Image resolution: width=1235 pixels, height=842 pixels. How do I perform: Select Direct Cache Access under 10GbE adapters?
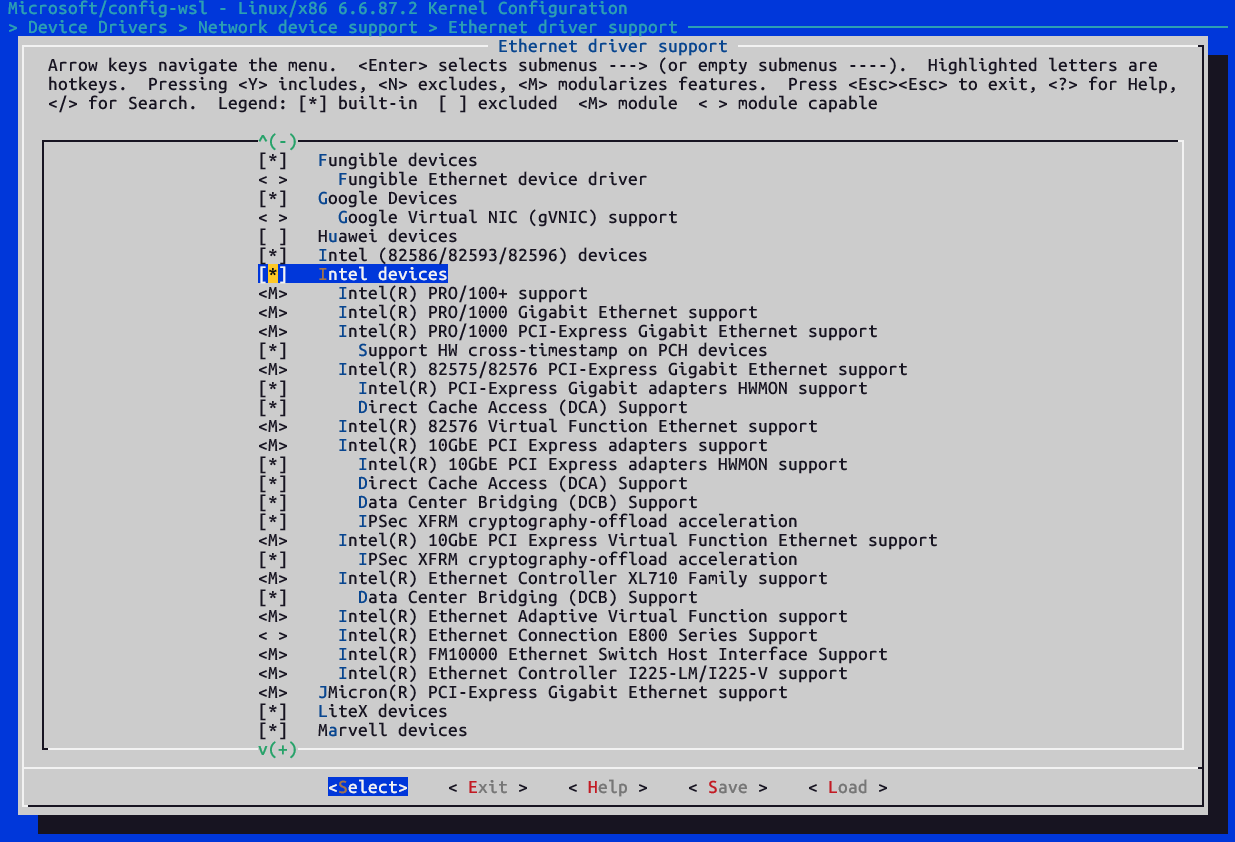[523, 483]
